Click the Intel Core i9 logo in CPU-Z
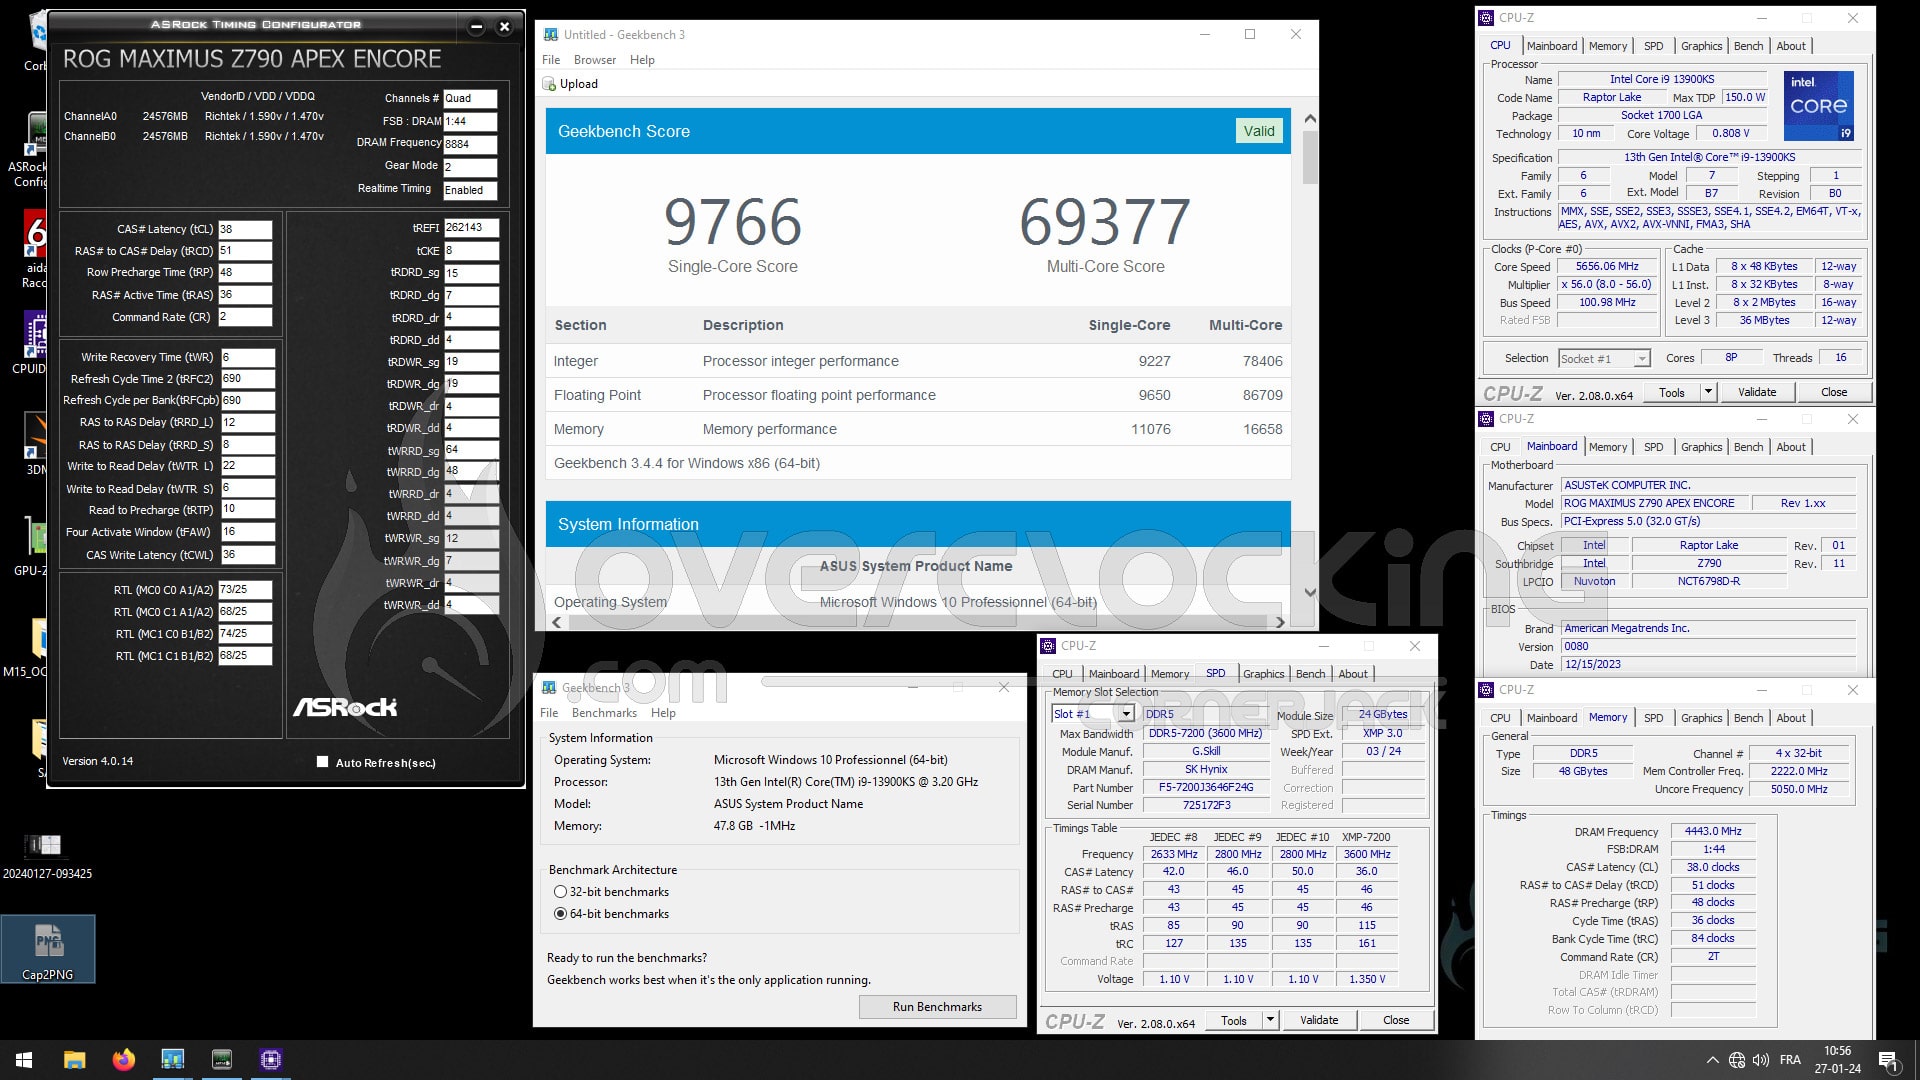The width and height of the screenshot is (1920, 1080). (1819, 105)
